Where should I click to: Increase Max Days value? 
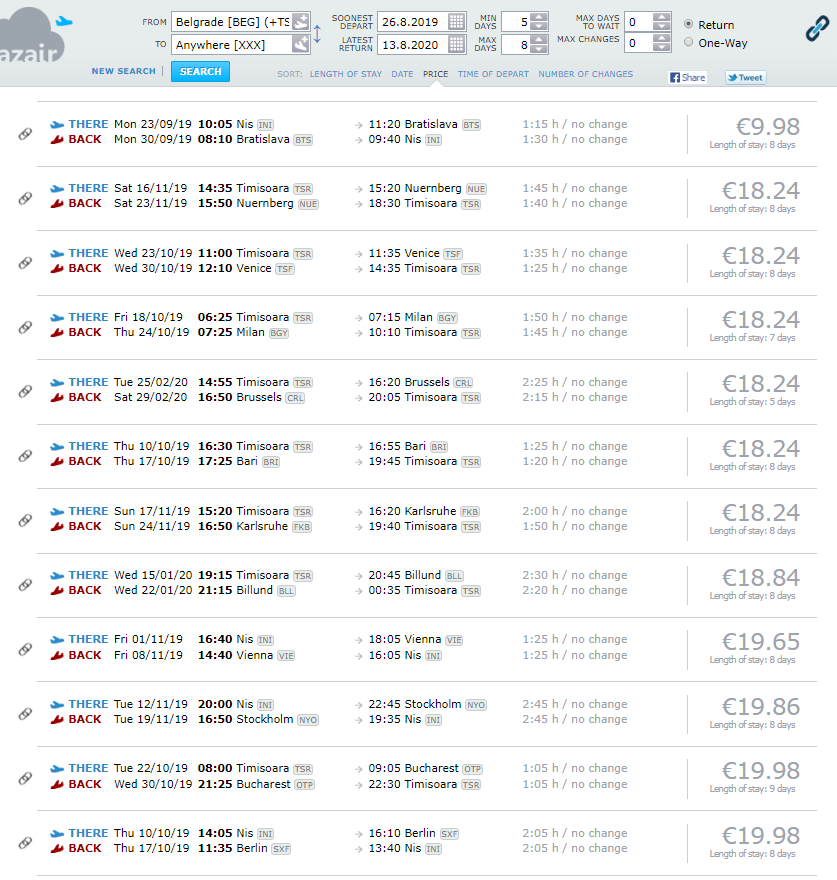[x=539, y=40]
